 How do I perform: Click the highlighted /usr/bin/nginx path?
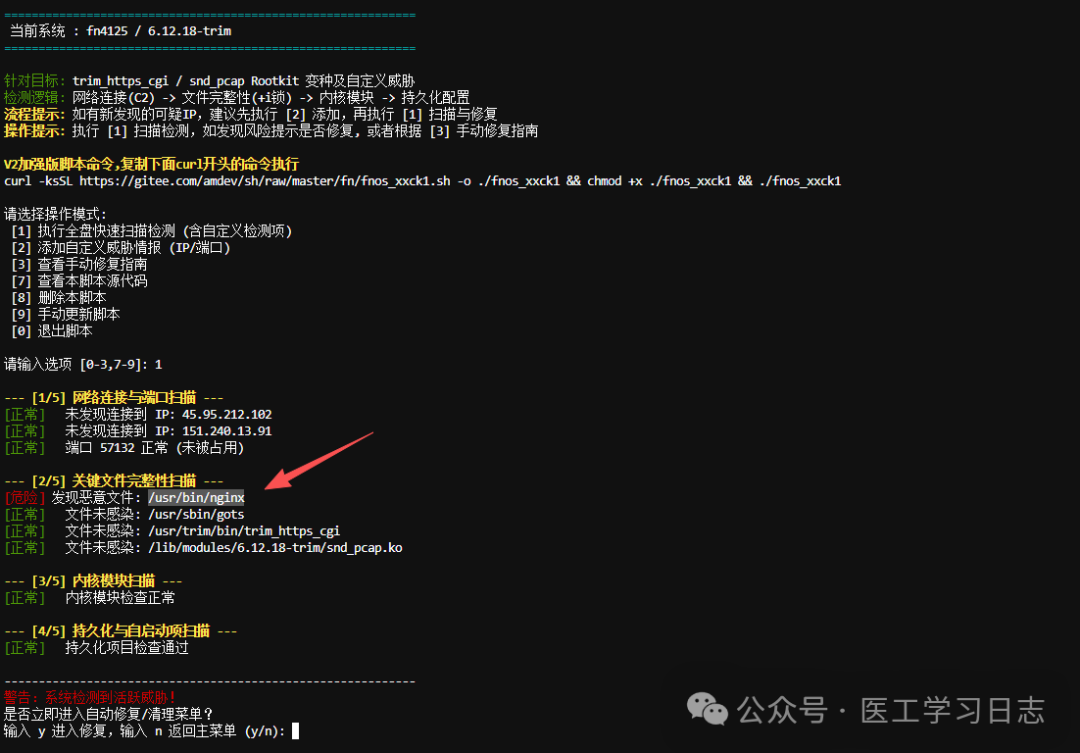click(196, 497)
